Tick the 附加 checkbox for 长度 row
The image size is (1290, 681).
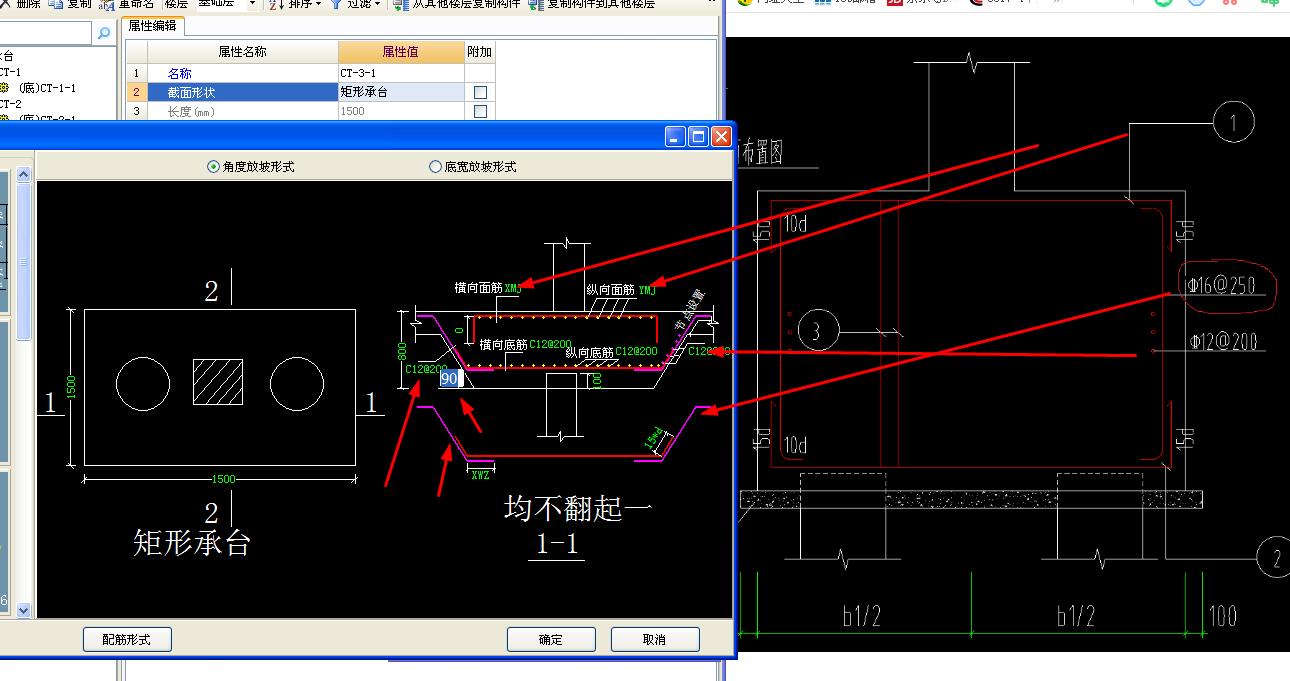(480, 111)
